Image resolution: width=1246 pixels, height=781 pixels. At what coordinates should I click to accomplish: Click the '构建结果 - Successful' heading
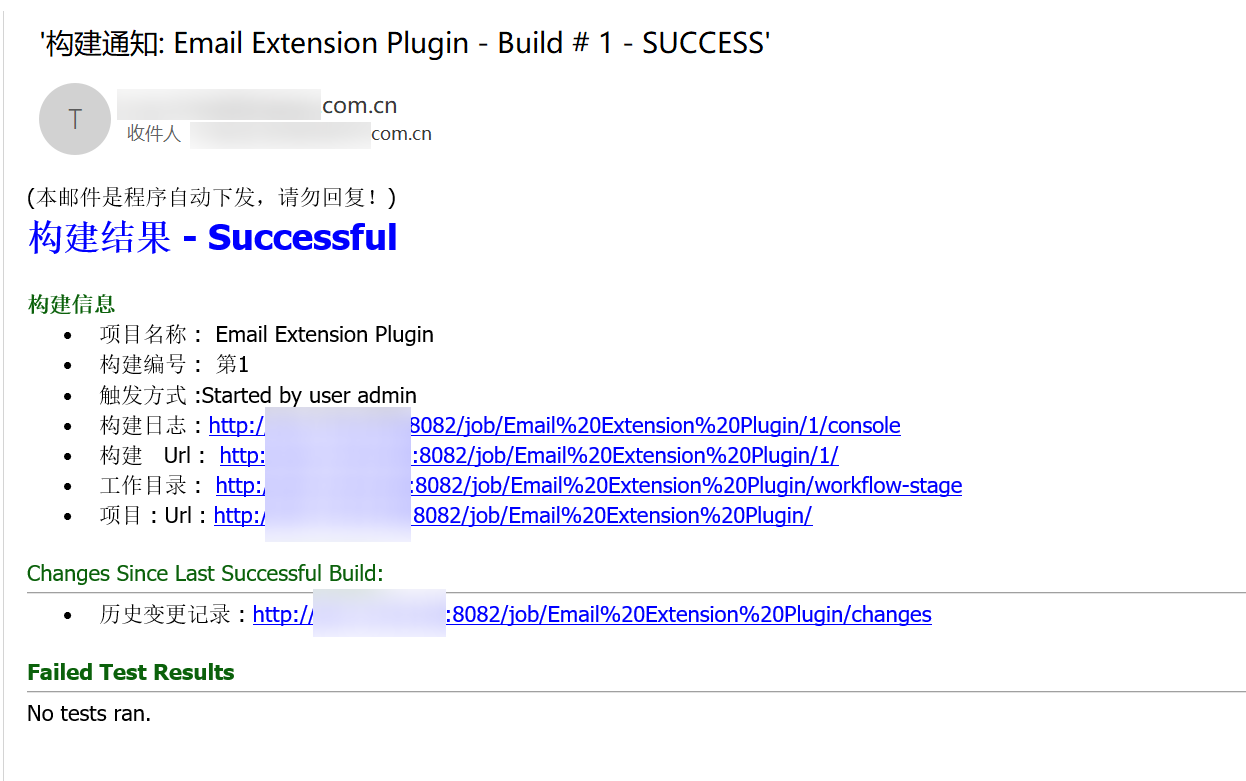click(x=213, y=238)
